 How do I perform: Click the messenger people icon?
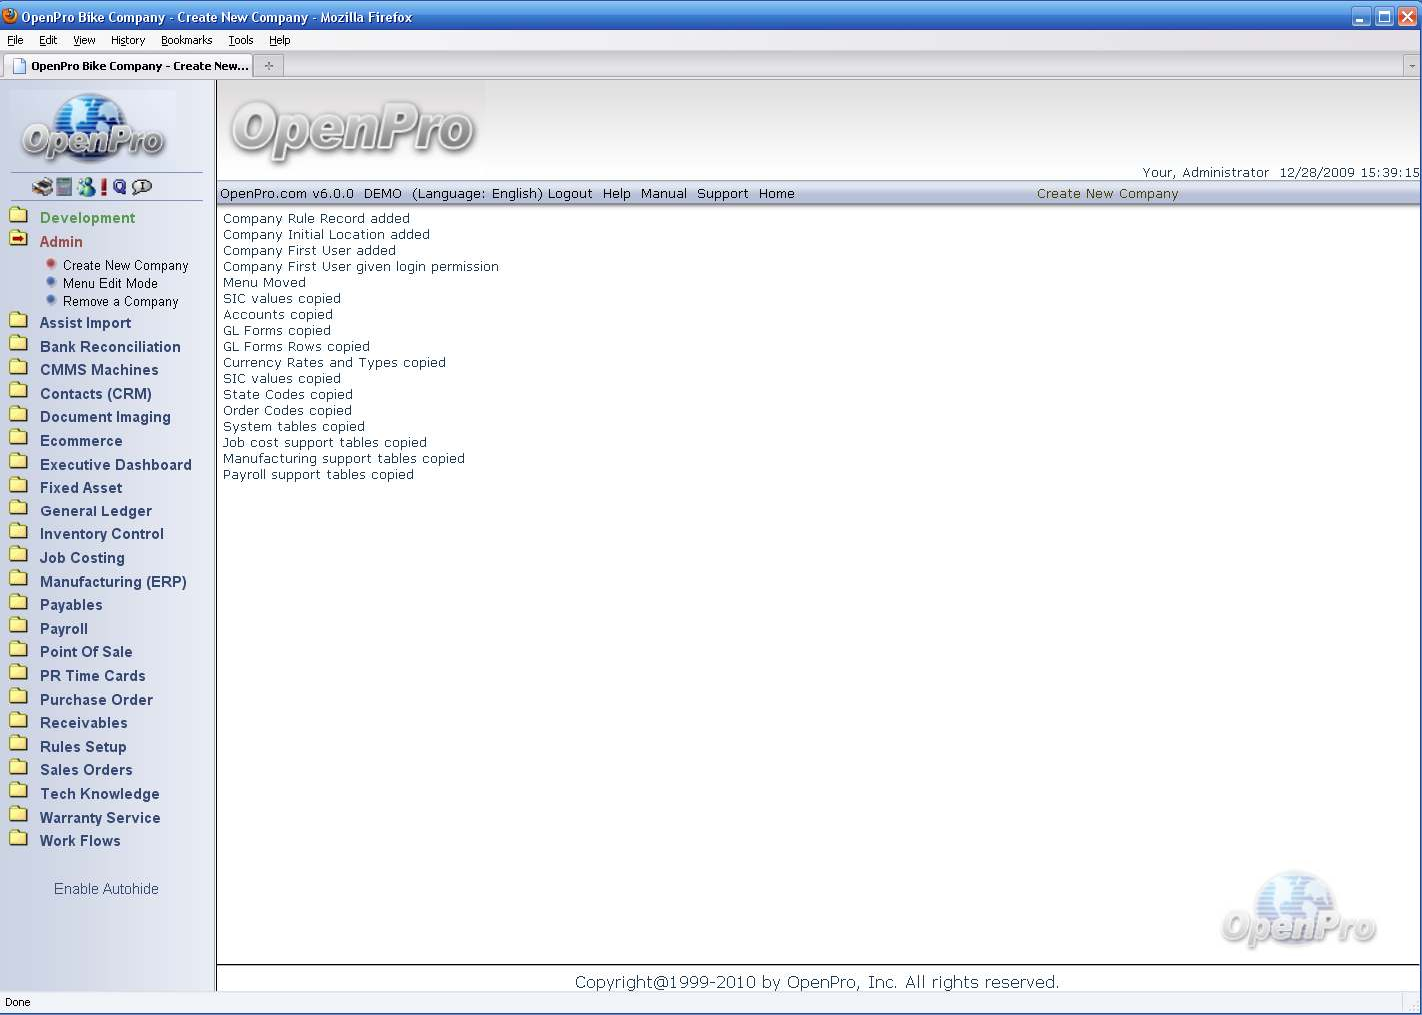tap(86, 187)
